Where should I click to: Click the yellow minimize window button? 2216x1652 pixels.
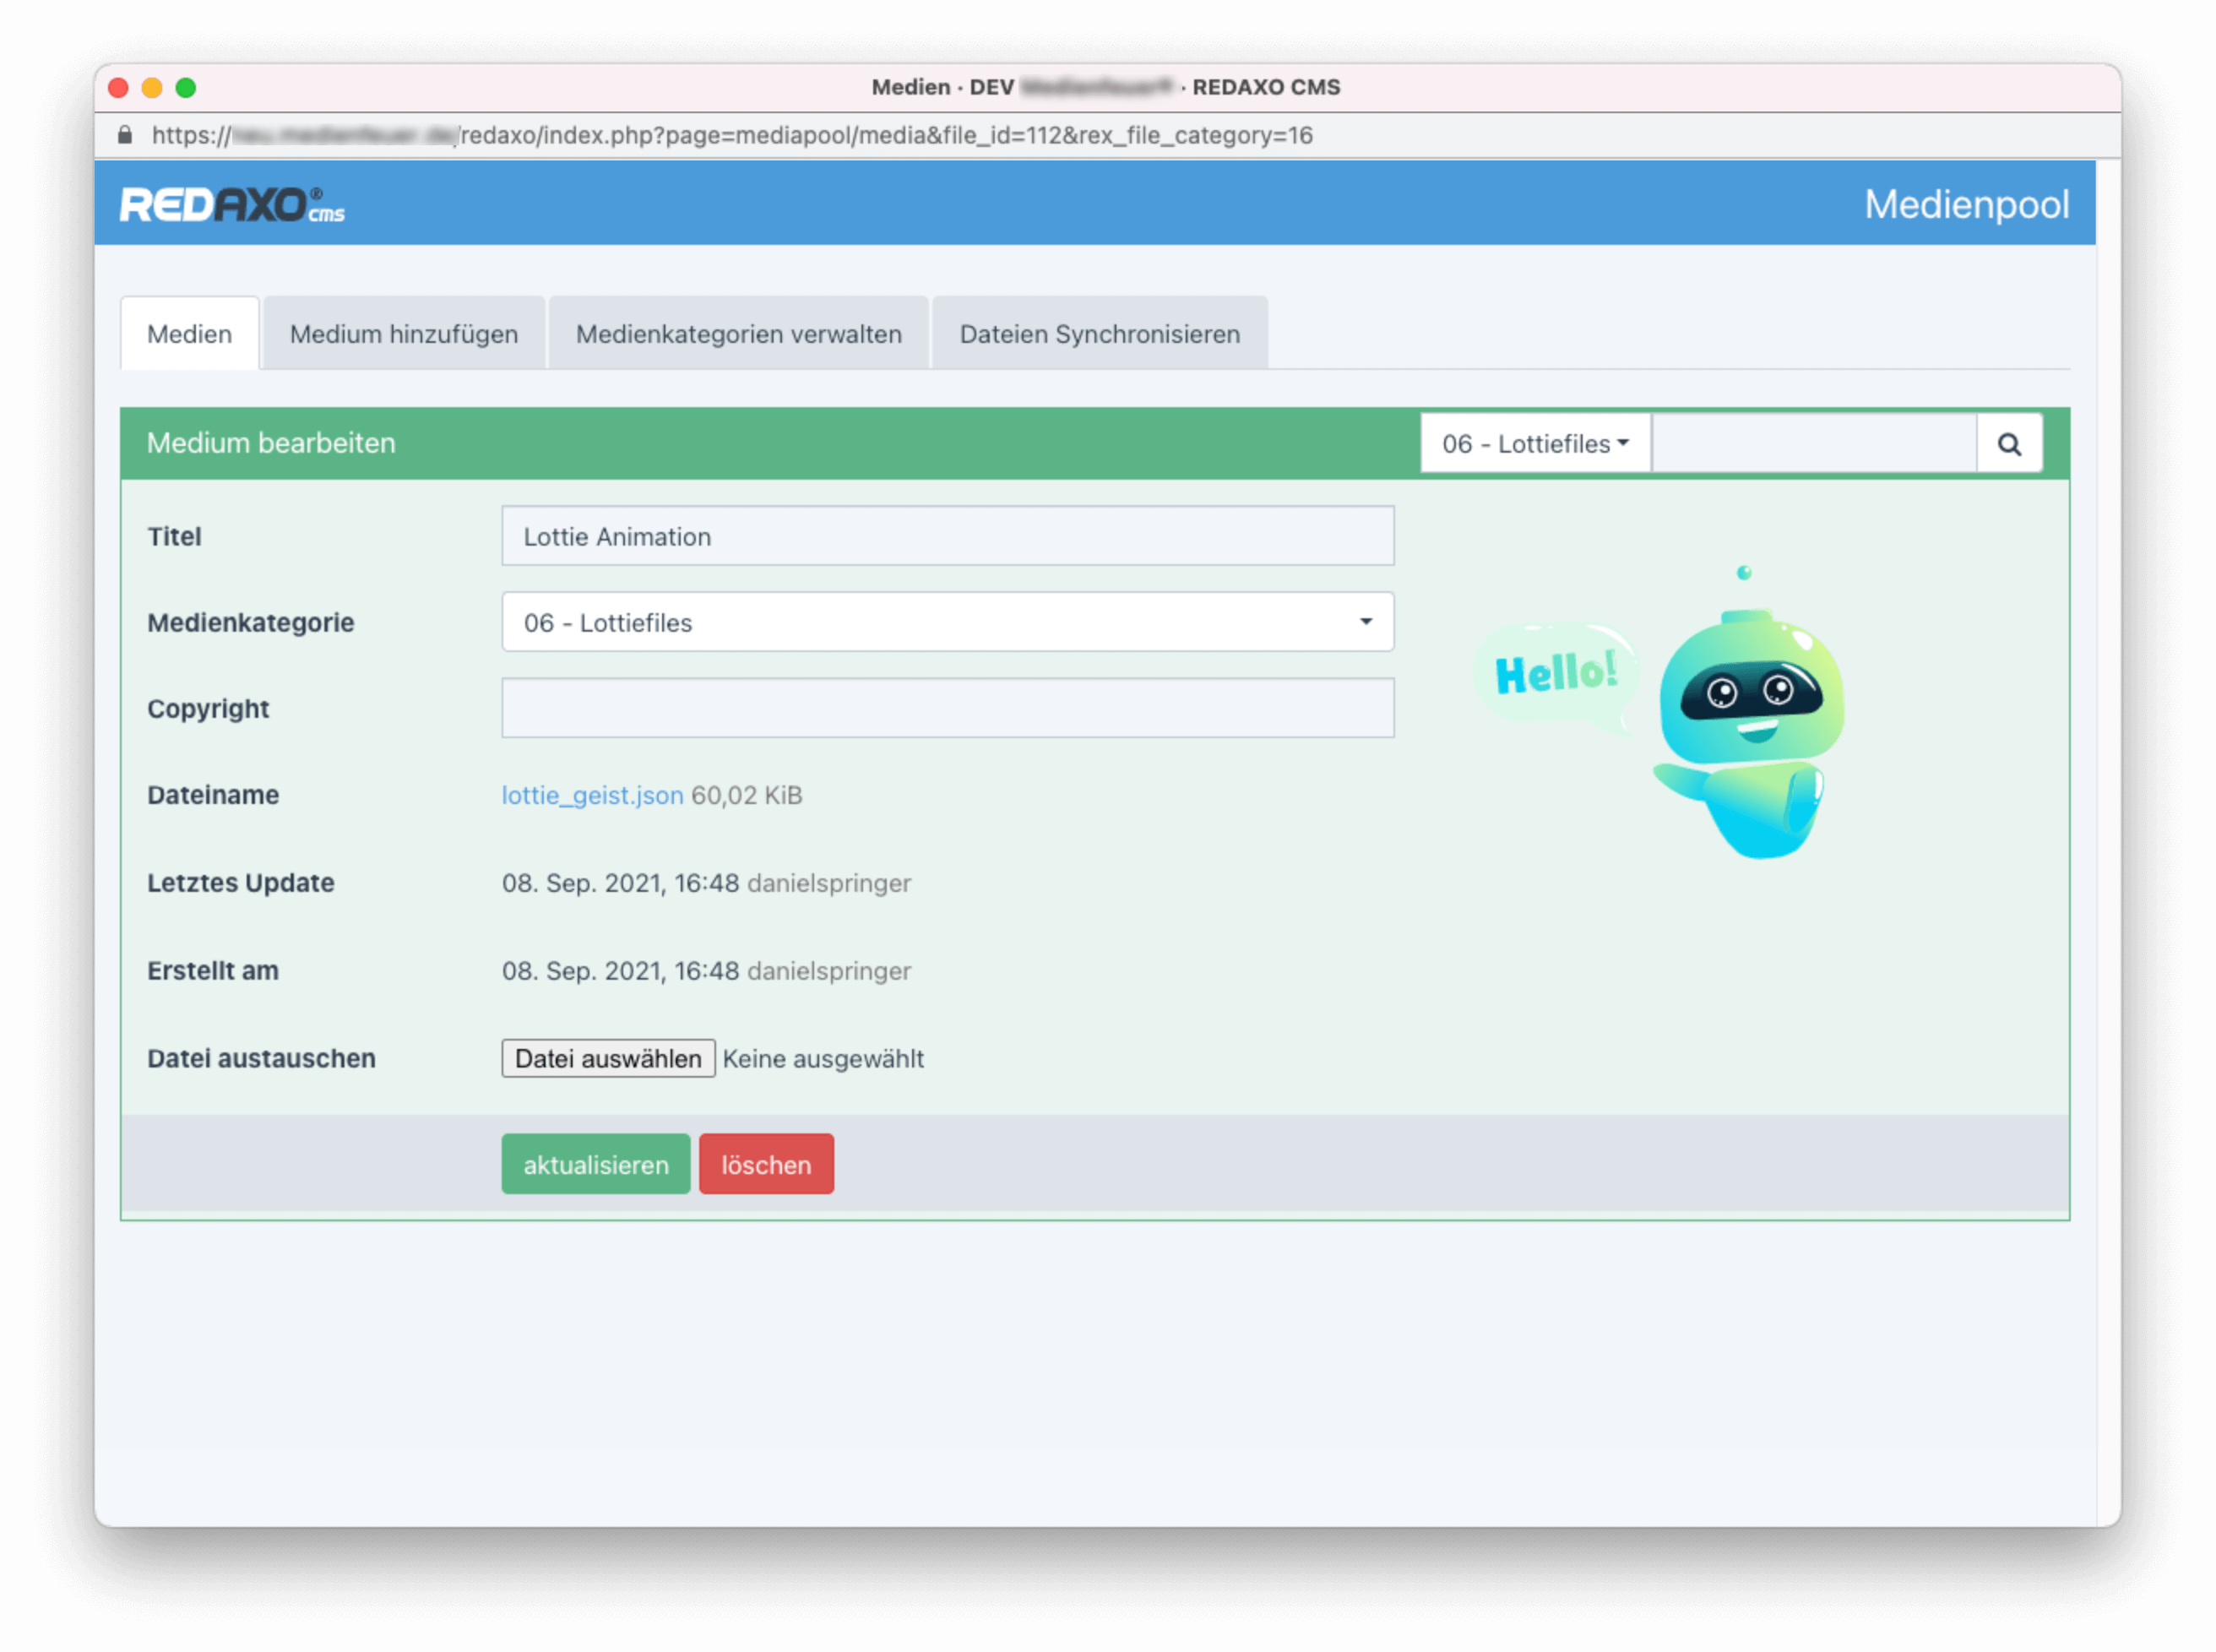(152, 88)
